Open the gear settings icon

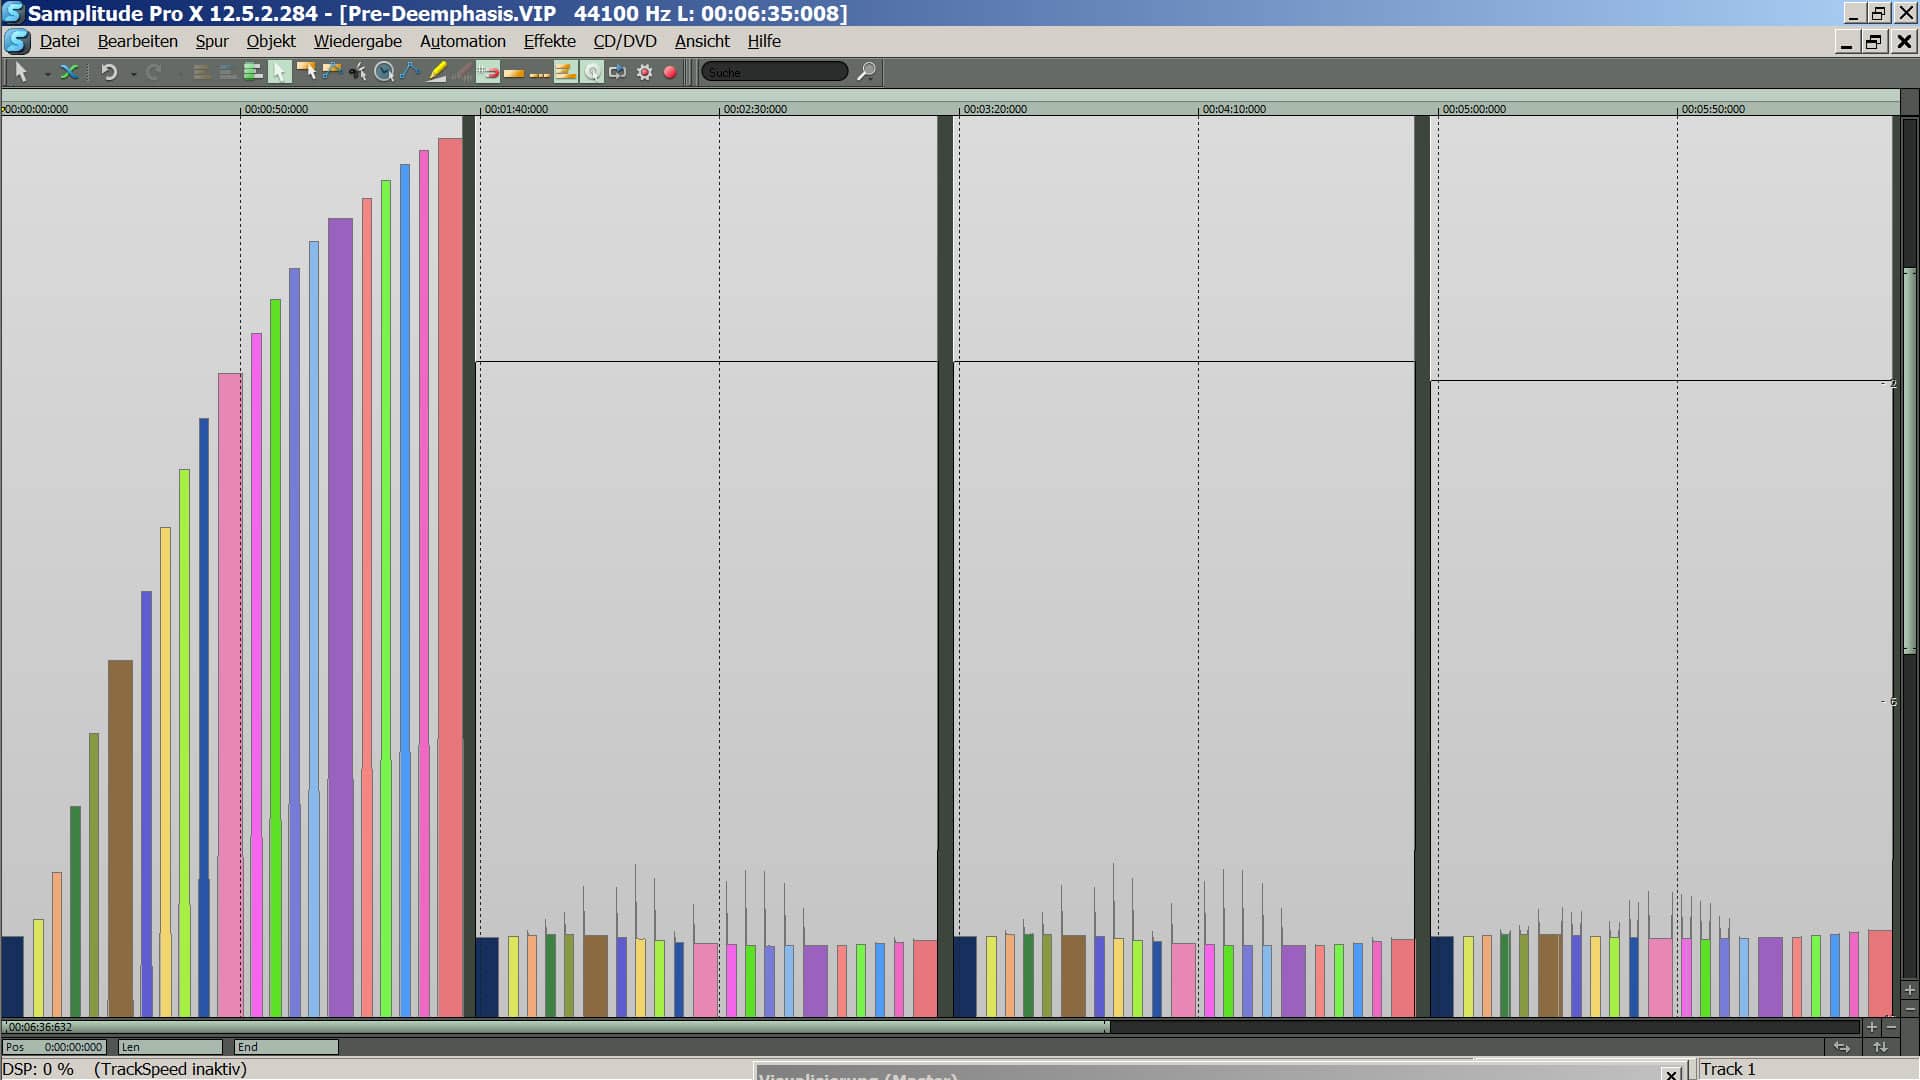click(x=644, y=72)
